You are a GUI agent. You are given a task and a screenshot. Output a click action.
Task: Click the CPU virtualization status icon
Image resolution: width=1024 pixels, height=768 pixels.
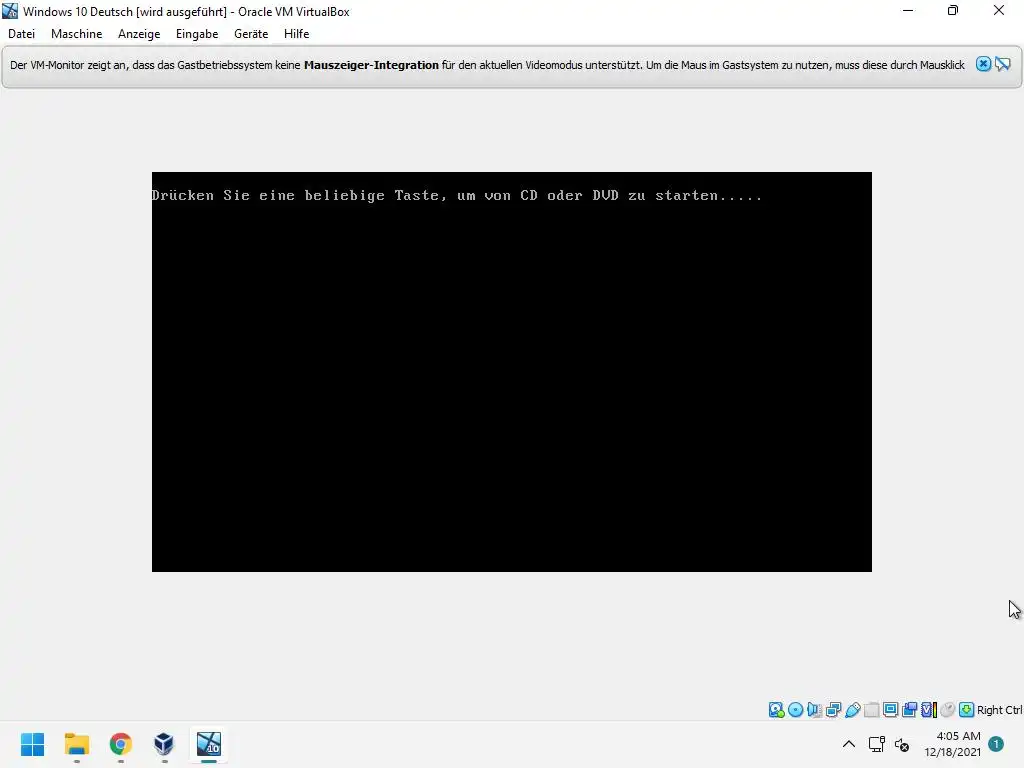point(929,710)
